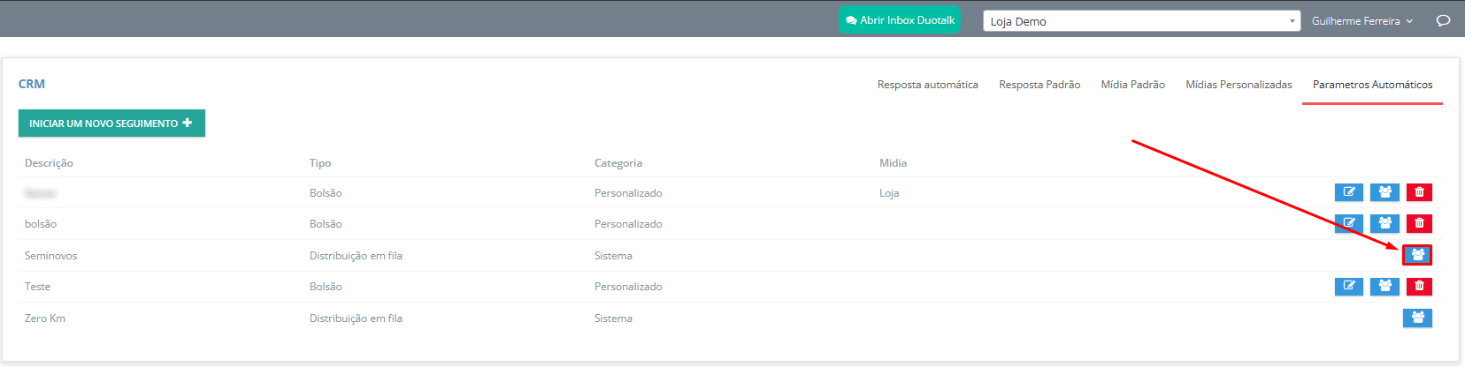
Task: Delete the Teste row
Action: click(x=1419, y=287)
